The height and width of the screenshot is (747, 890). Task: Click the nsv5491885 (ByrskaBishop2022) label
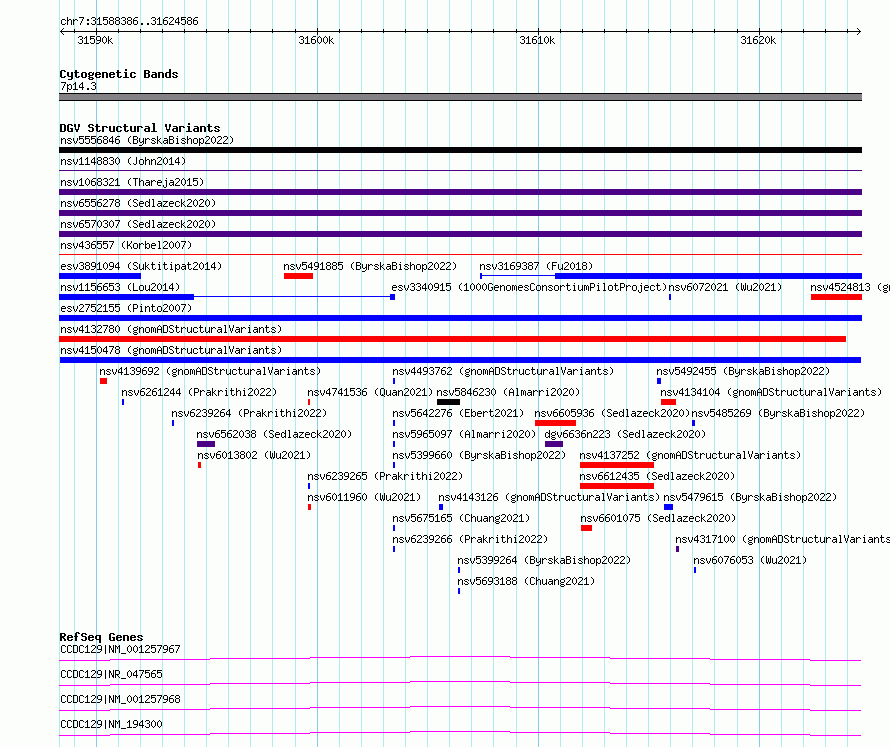370,266
